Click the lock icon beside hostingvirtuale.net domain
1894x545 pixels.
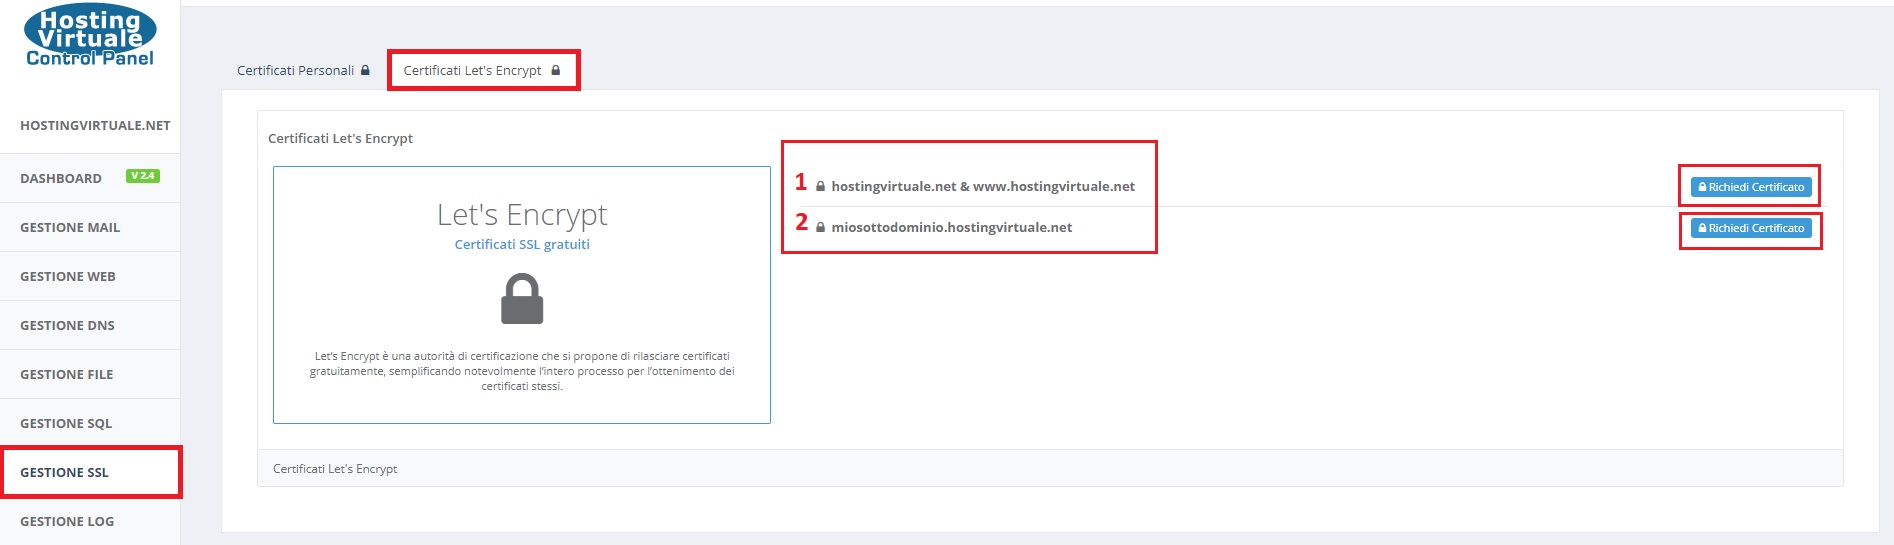point(820,186)
